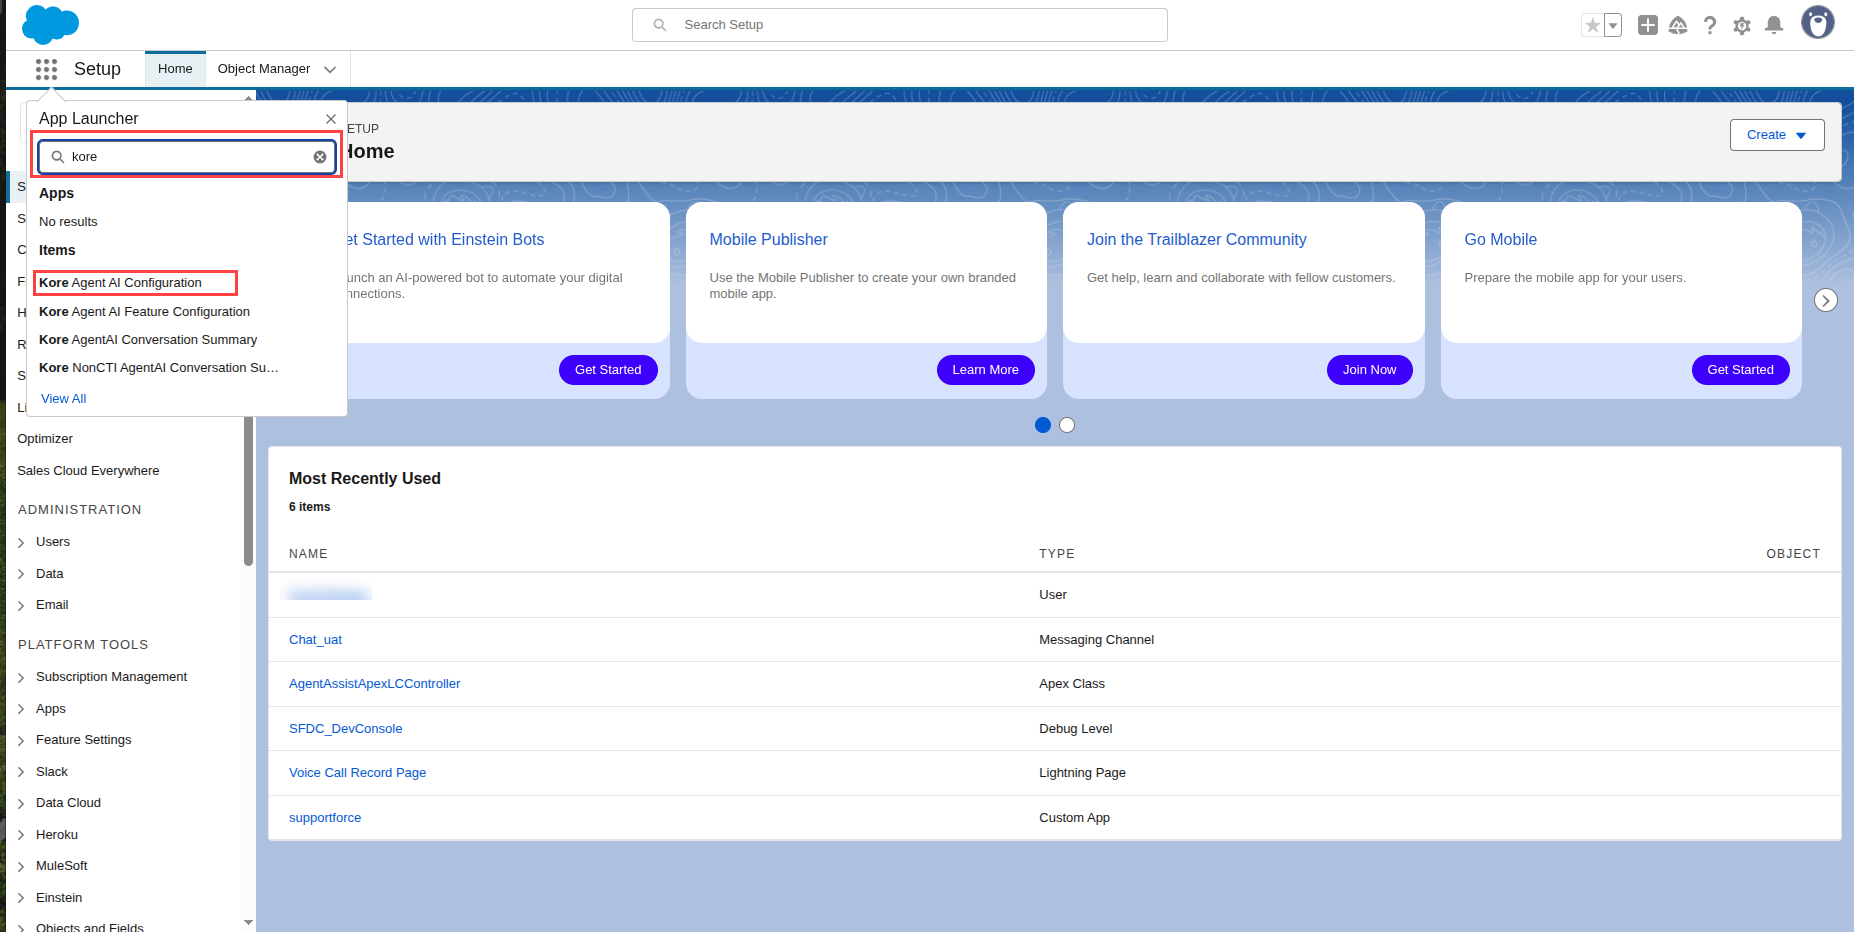Clear the kore search text
Screen dimensions: 1854x932
coord(320,157)
